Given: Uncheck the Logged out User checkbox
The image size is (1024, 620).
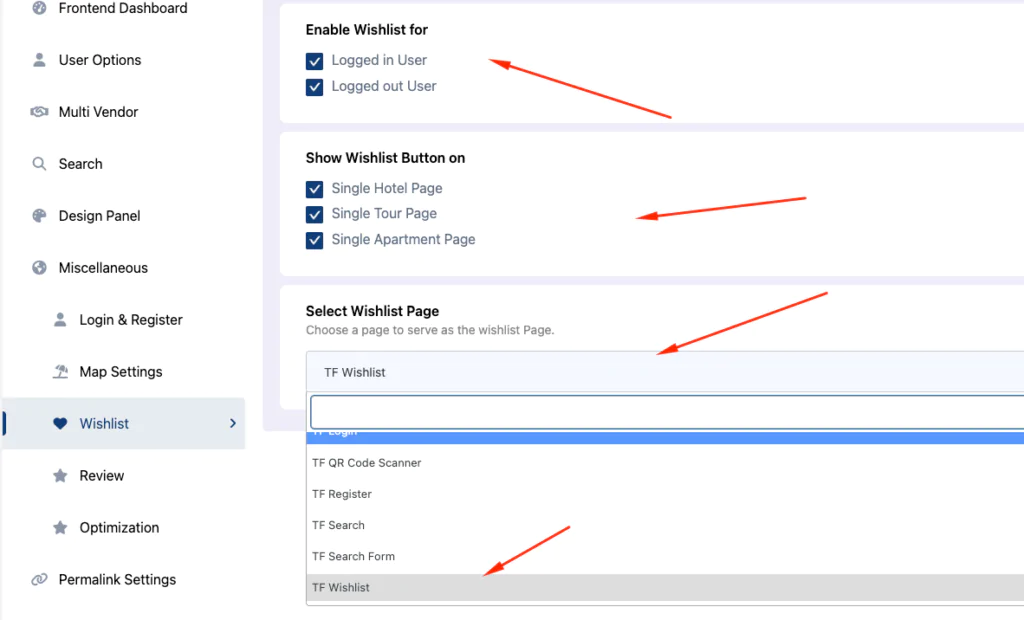Looking at the screenshot, I should (x=314, y=87).
